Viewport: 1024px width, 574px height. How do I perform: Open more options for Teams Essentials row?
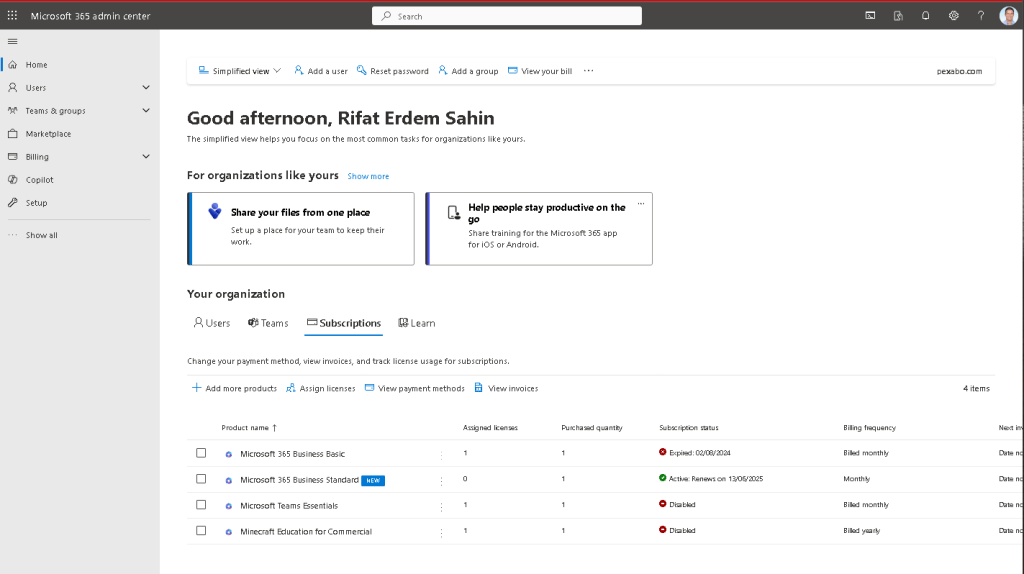point(441,507)
